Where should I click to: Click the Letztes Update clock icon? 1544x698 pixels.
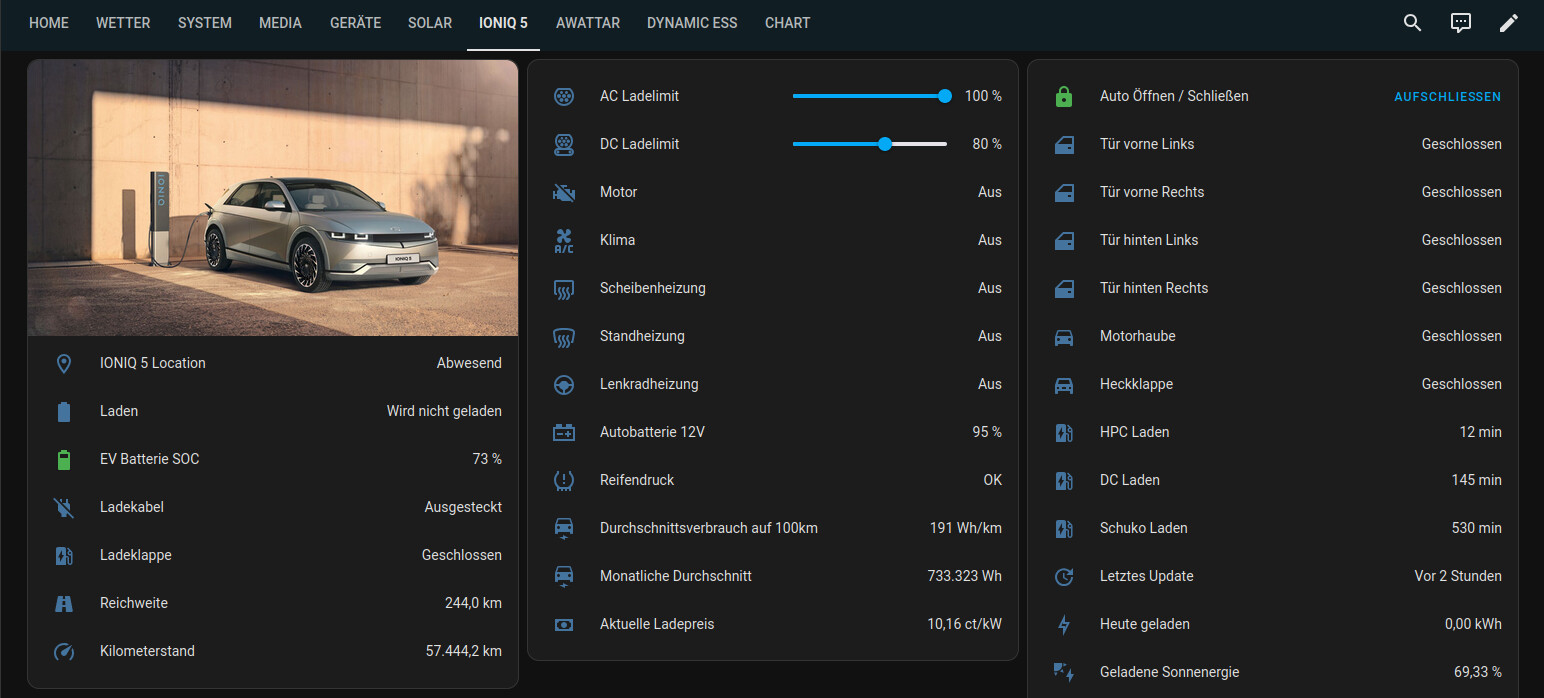click(x=1064, y=577)
